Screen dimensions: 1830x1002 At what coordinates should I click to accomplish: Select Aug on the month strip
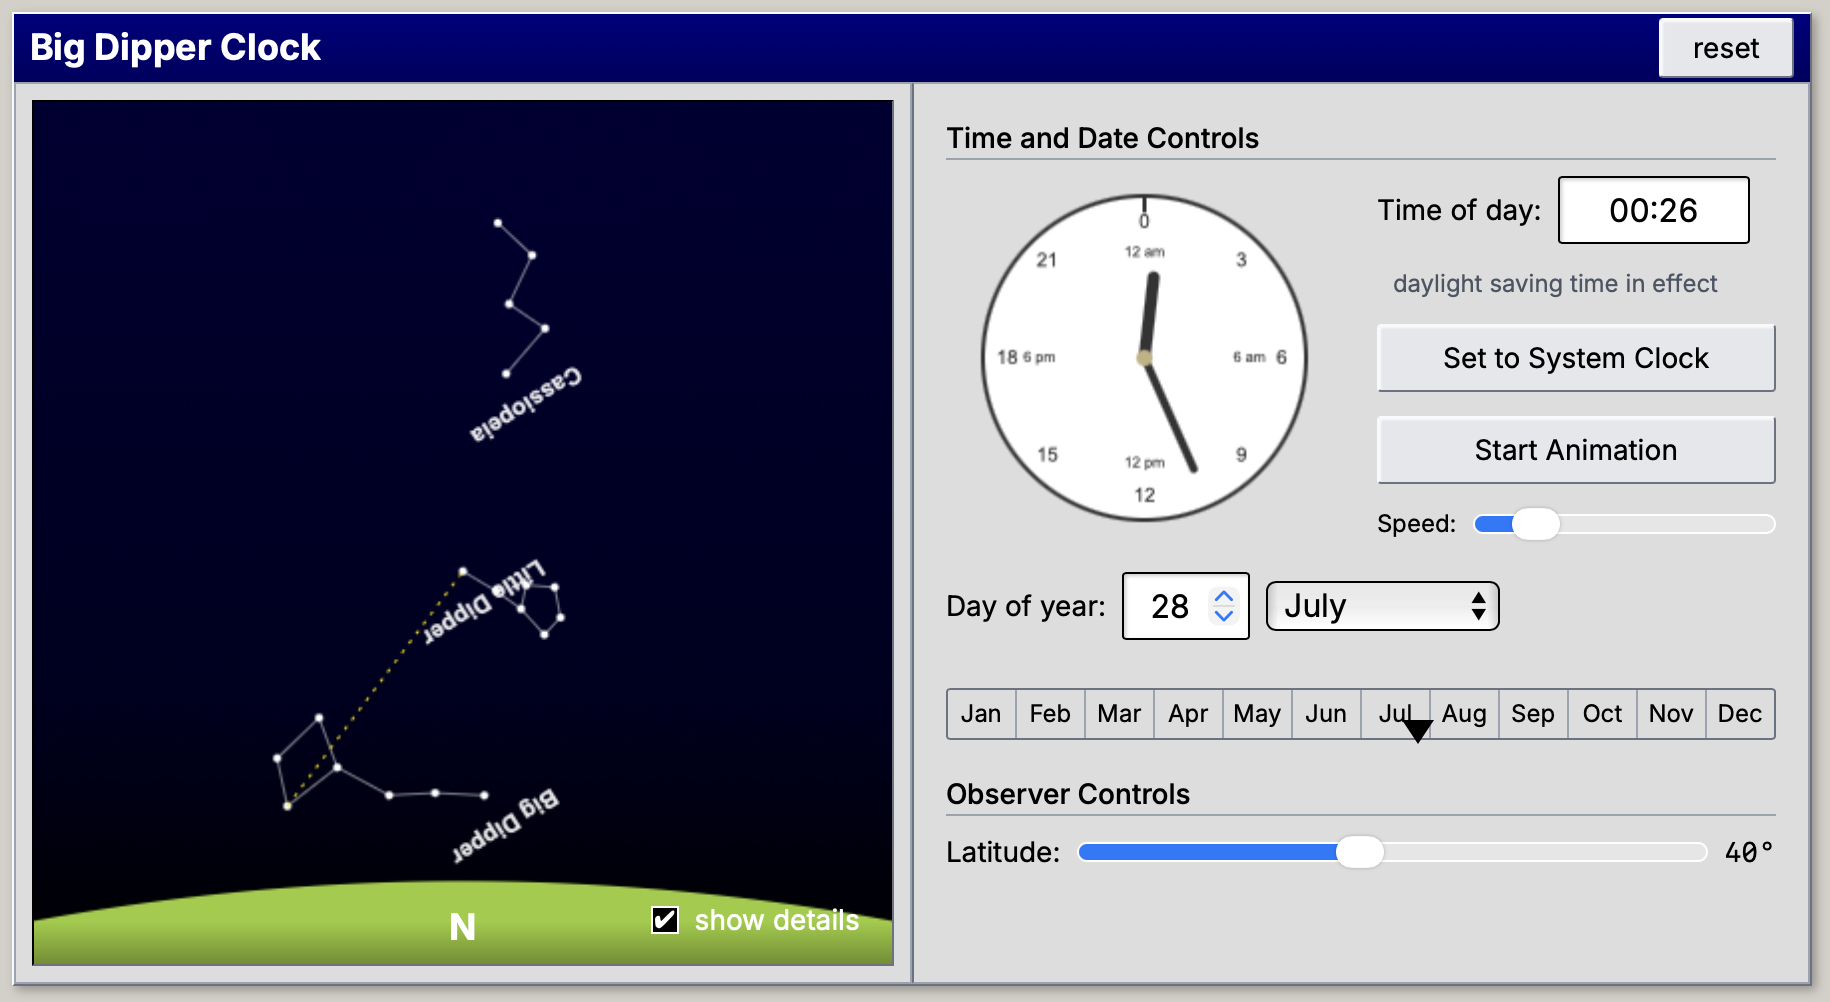pyautogui.click(x=1464, y=714)
